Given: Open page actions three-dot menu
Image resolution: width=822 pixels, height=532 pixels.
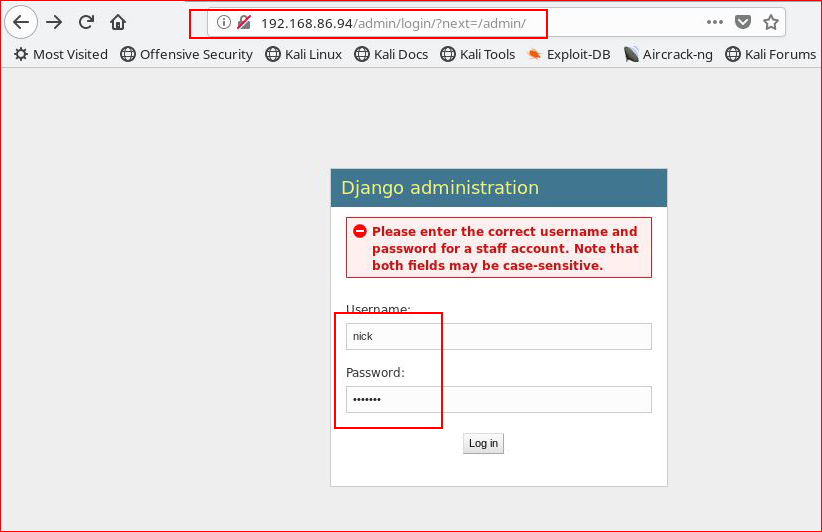Looking at the screenshot, I should coord(715,22).
